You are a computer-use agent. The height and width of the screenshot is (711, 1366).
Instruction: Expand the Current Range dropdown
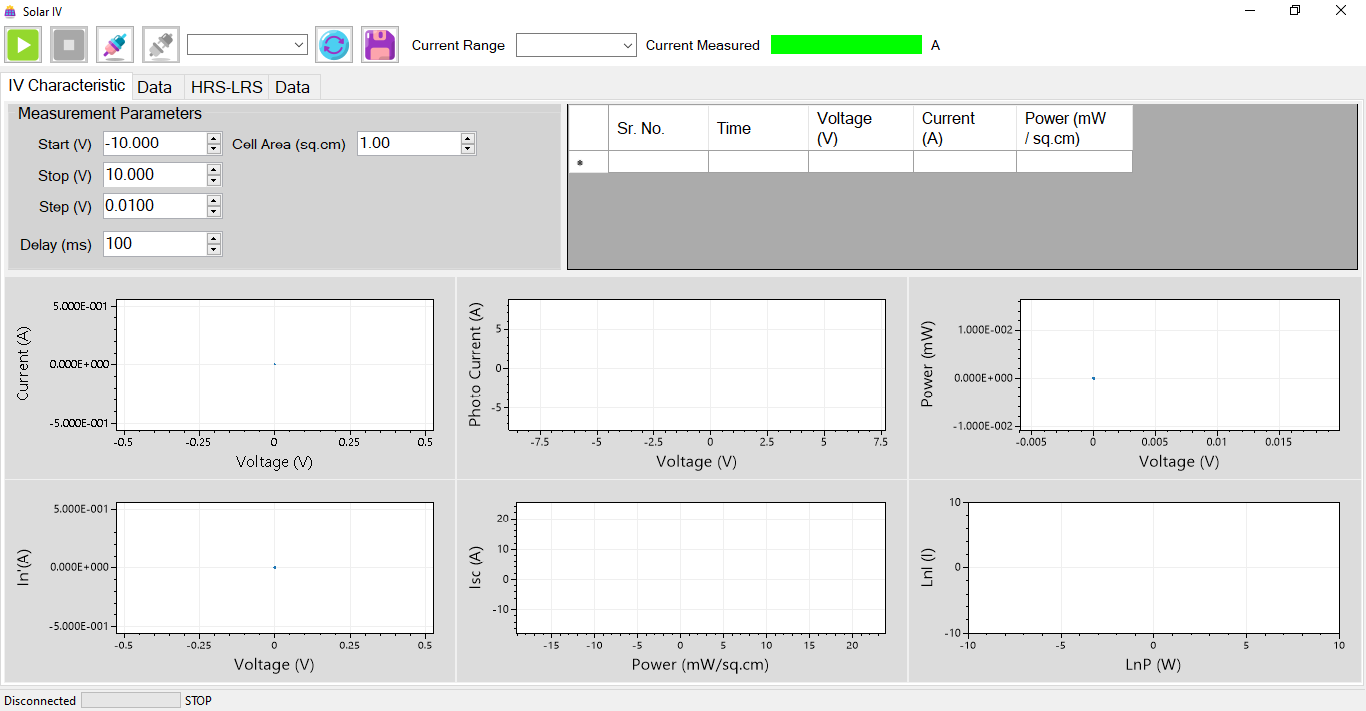(x=576, y=45)
